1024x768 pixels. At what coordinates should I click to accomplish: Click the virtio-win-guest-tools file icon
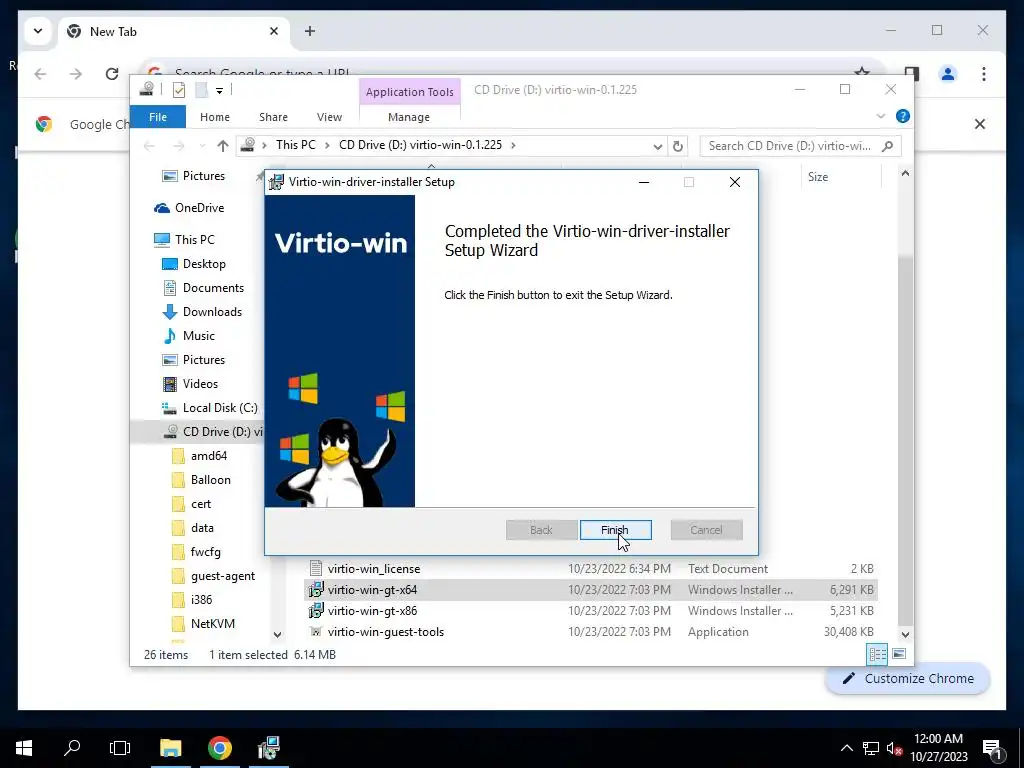316,632
